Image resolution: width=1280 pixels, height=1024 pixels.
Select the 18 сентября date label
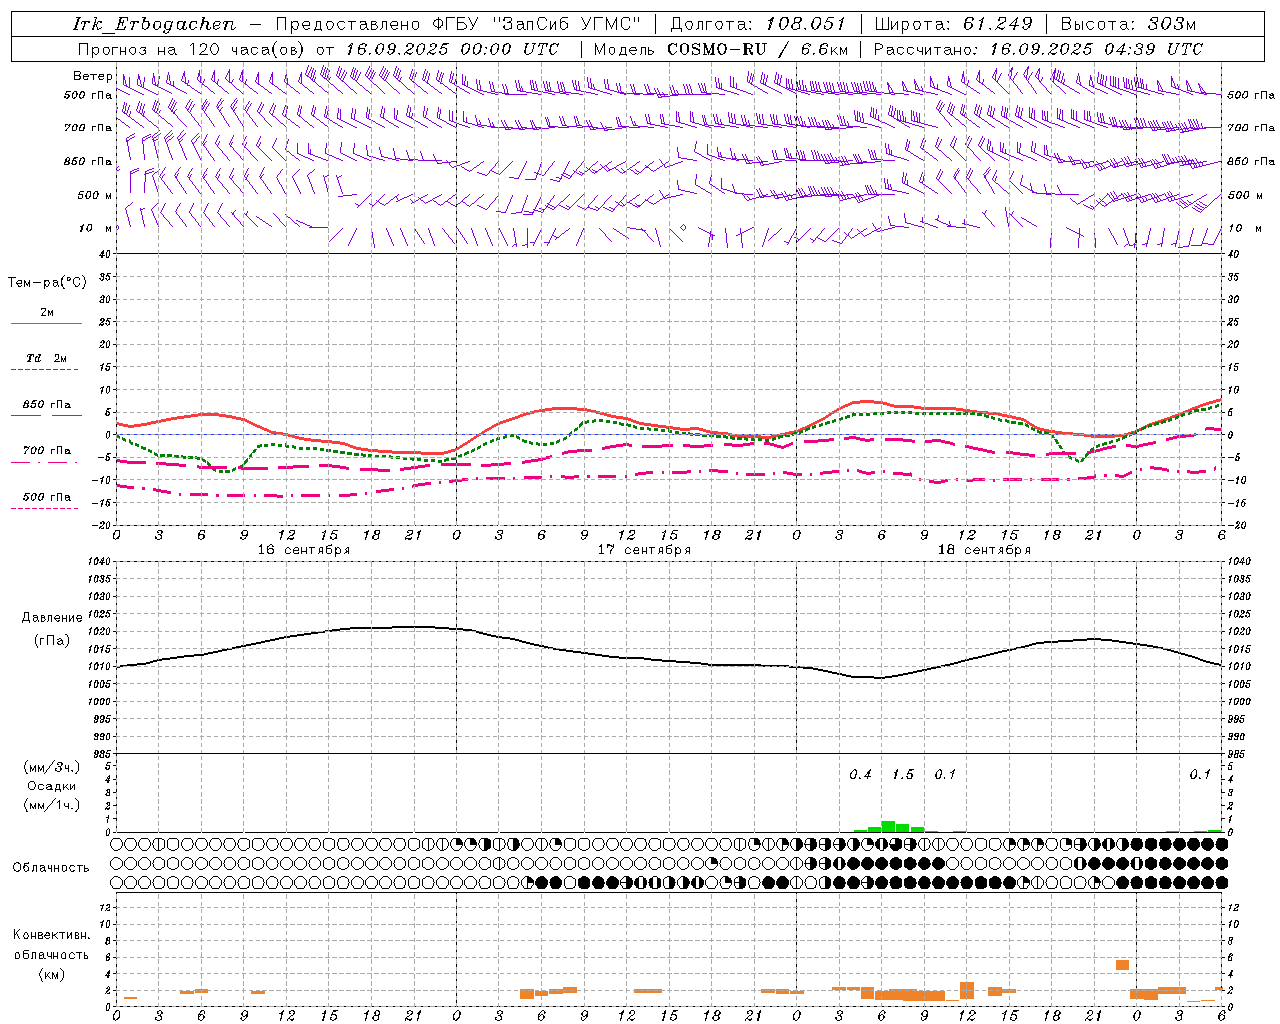coord(984,550)
